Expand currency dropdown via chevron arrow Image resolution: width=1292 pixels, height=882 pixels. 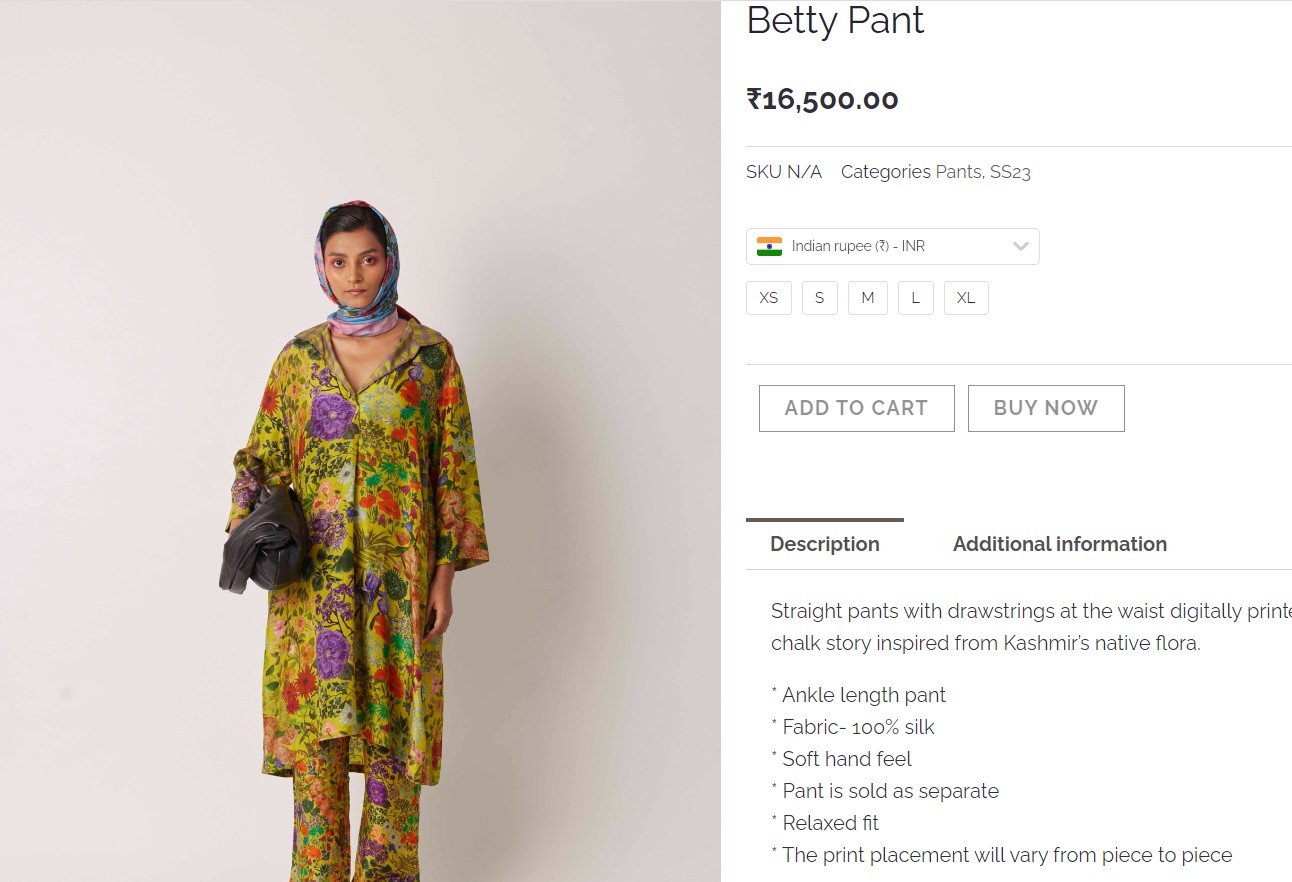click(1020, 246)
